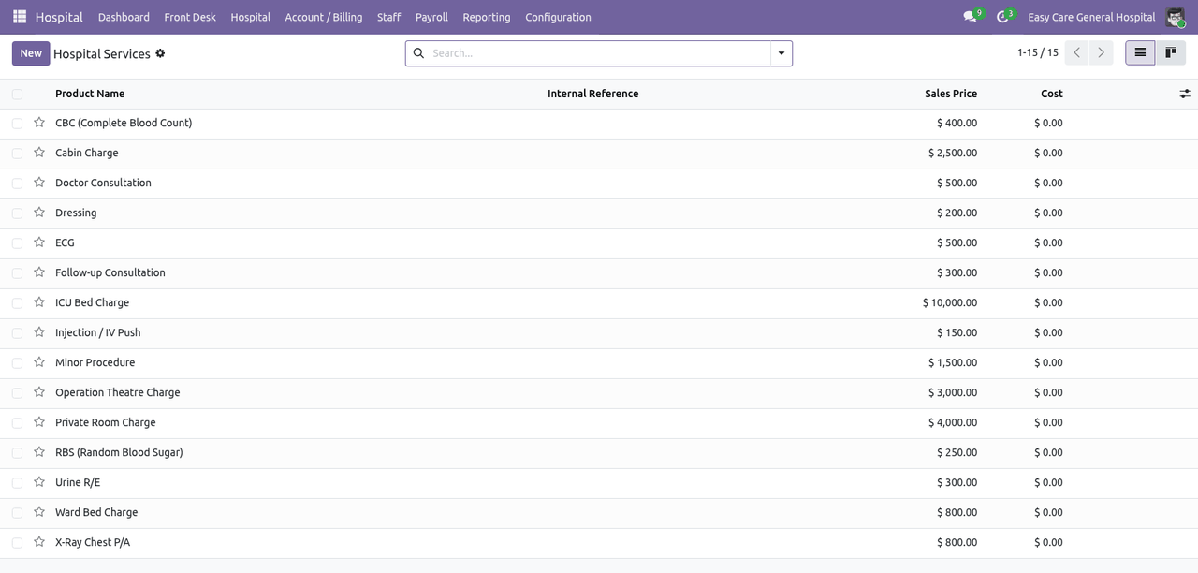Screen dimensions: 1198x573
Task: Star RBS (Random Blood Sugar) as favorite
Action: point(39,452)
